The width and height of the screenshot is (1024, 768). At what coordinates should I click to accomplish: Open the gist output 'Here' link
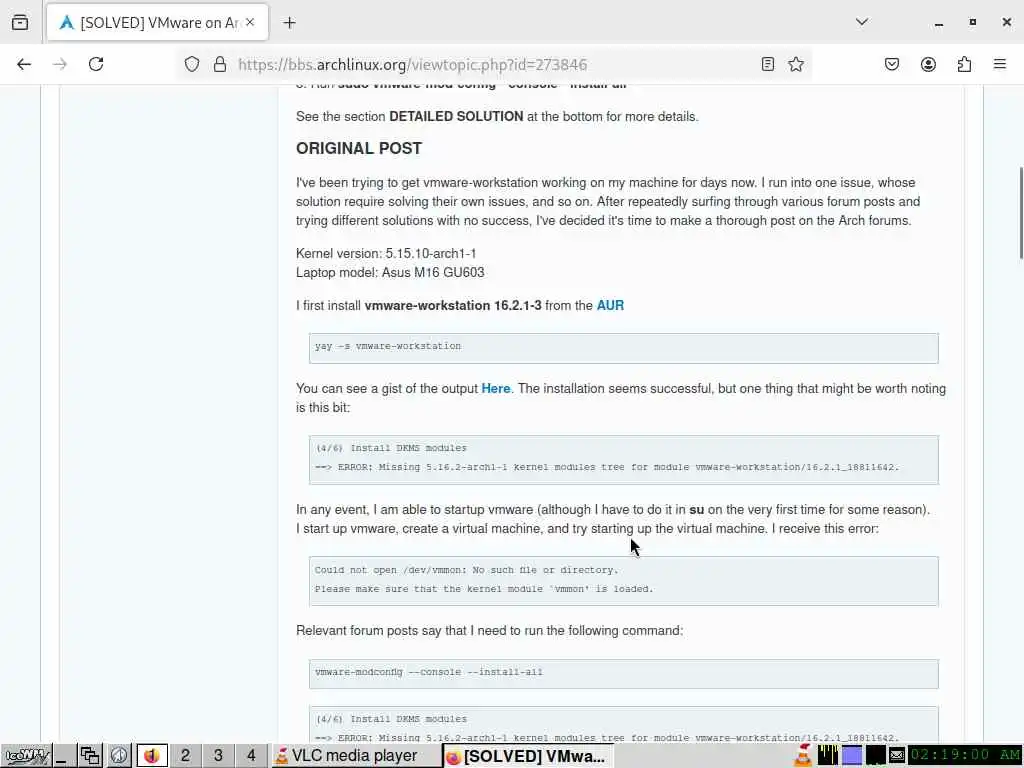tap(496, 388)
